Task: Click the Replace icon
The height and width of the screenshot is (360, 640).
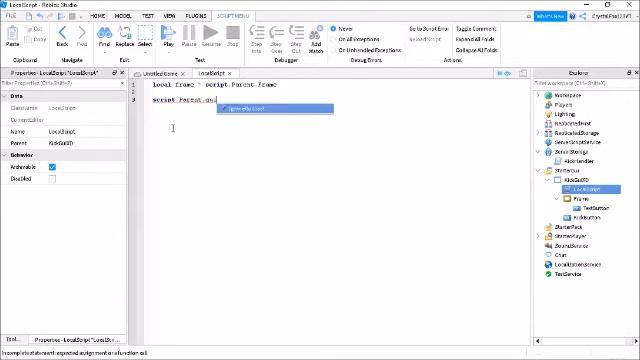Action: (124, 33)
